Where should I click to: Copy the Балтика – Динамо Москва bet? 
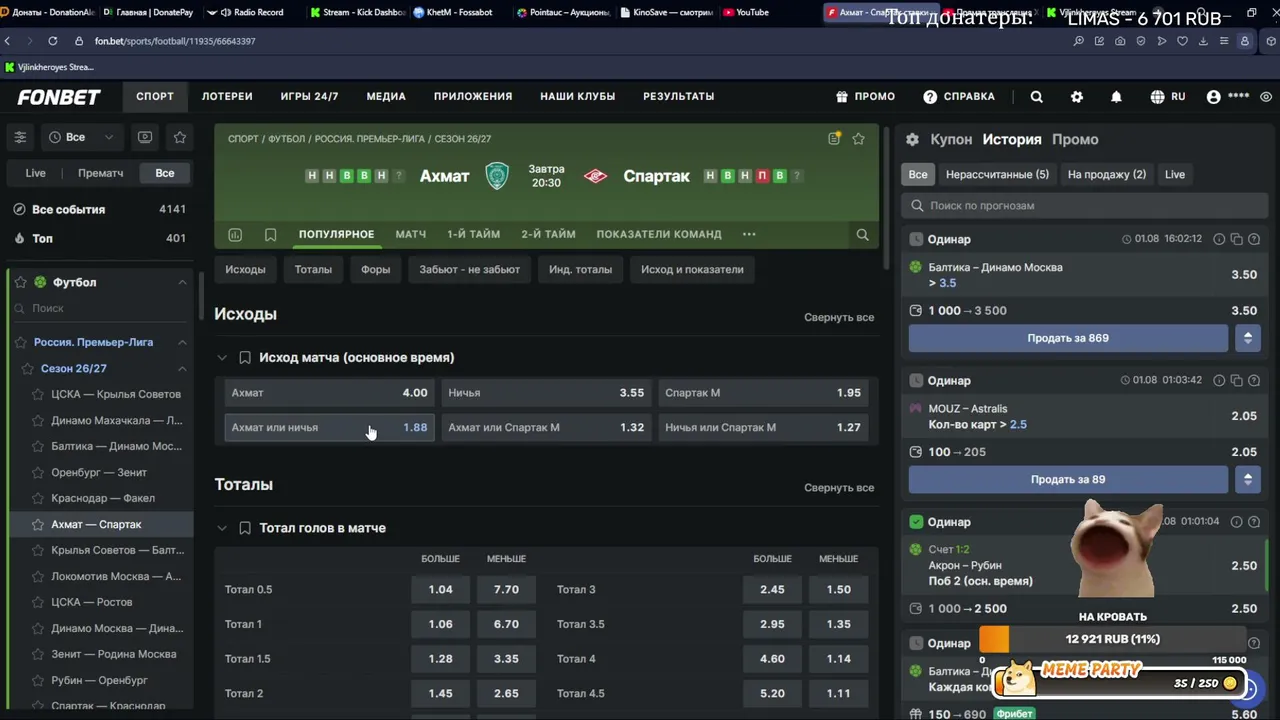click(x=1237, y=239)
